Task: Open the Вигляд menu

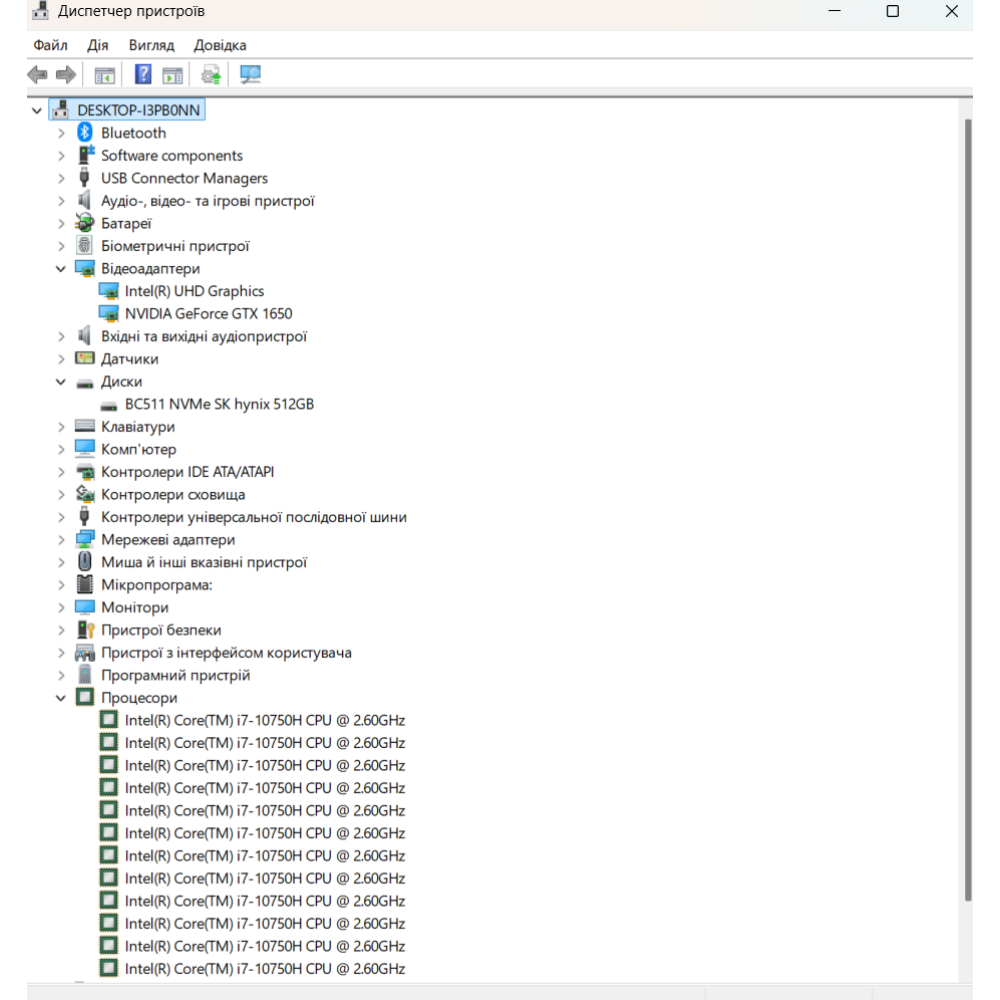Action: [x=151, y=45]
